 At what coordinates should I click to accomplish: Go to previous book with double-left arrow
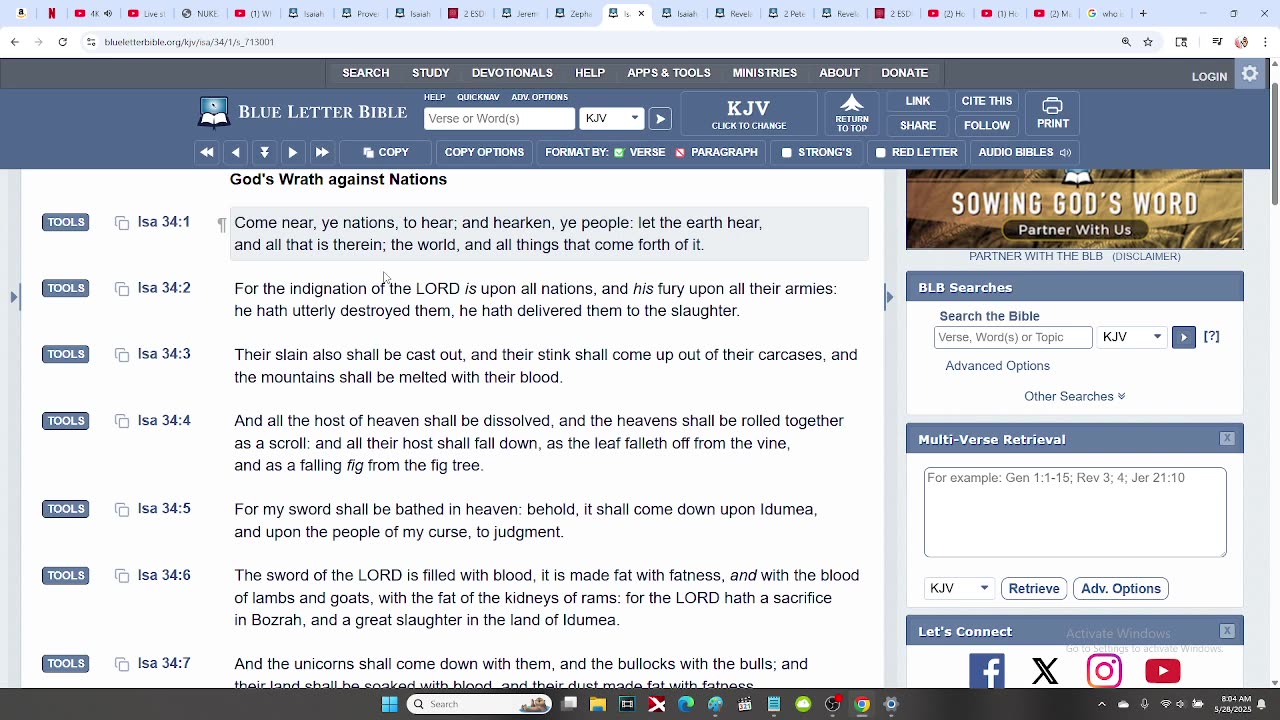pyautogui.click(x=207, y=152)
